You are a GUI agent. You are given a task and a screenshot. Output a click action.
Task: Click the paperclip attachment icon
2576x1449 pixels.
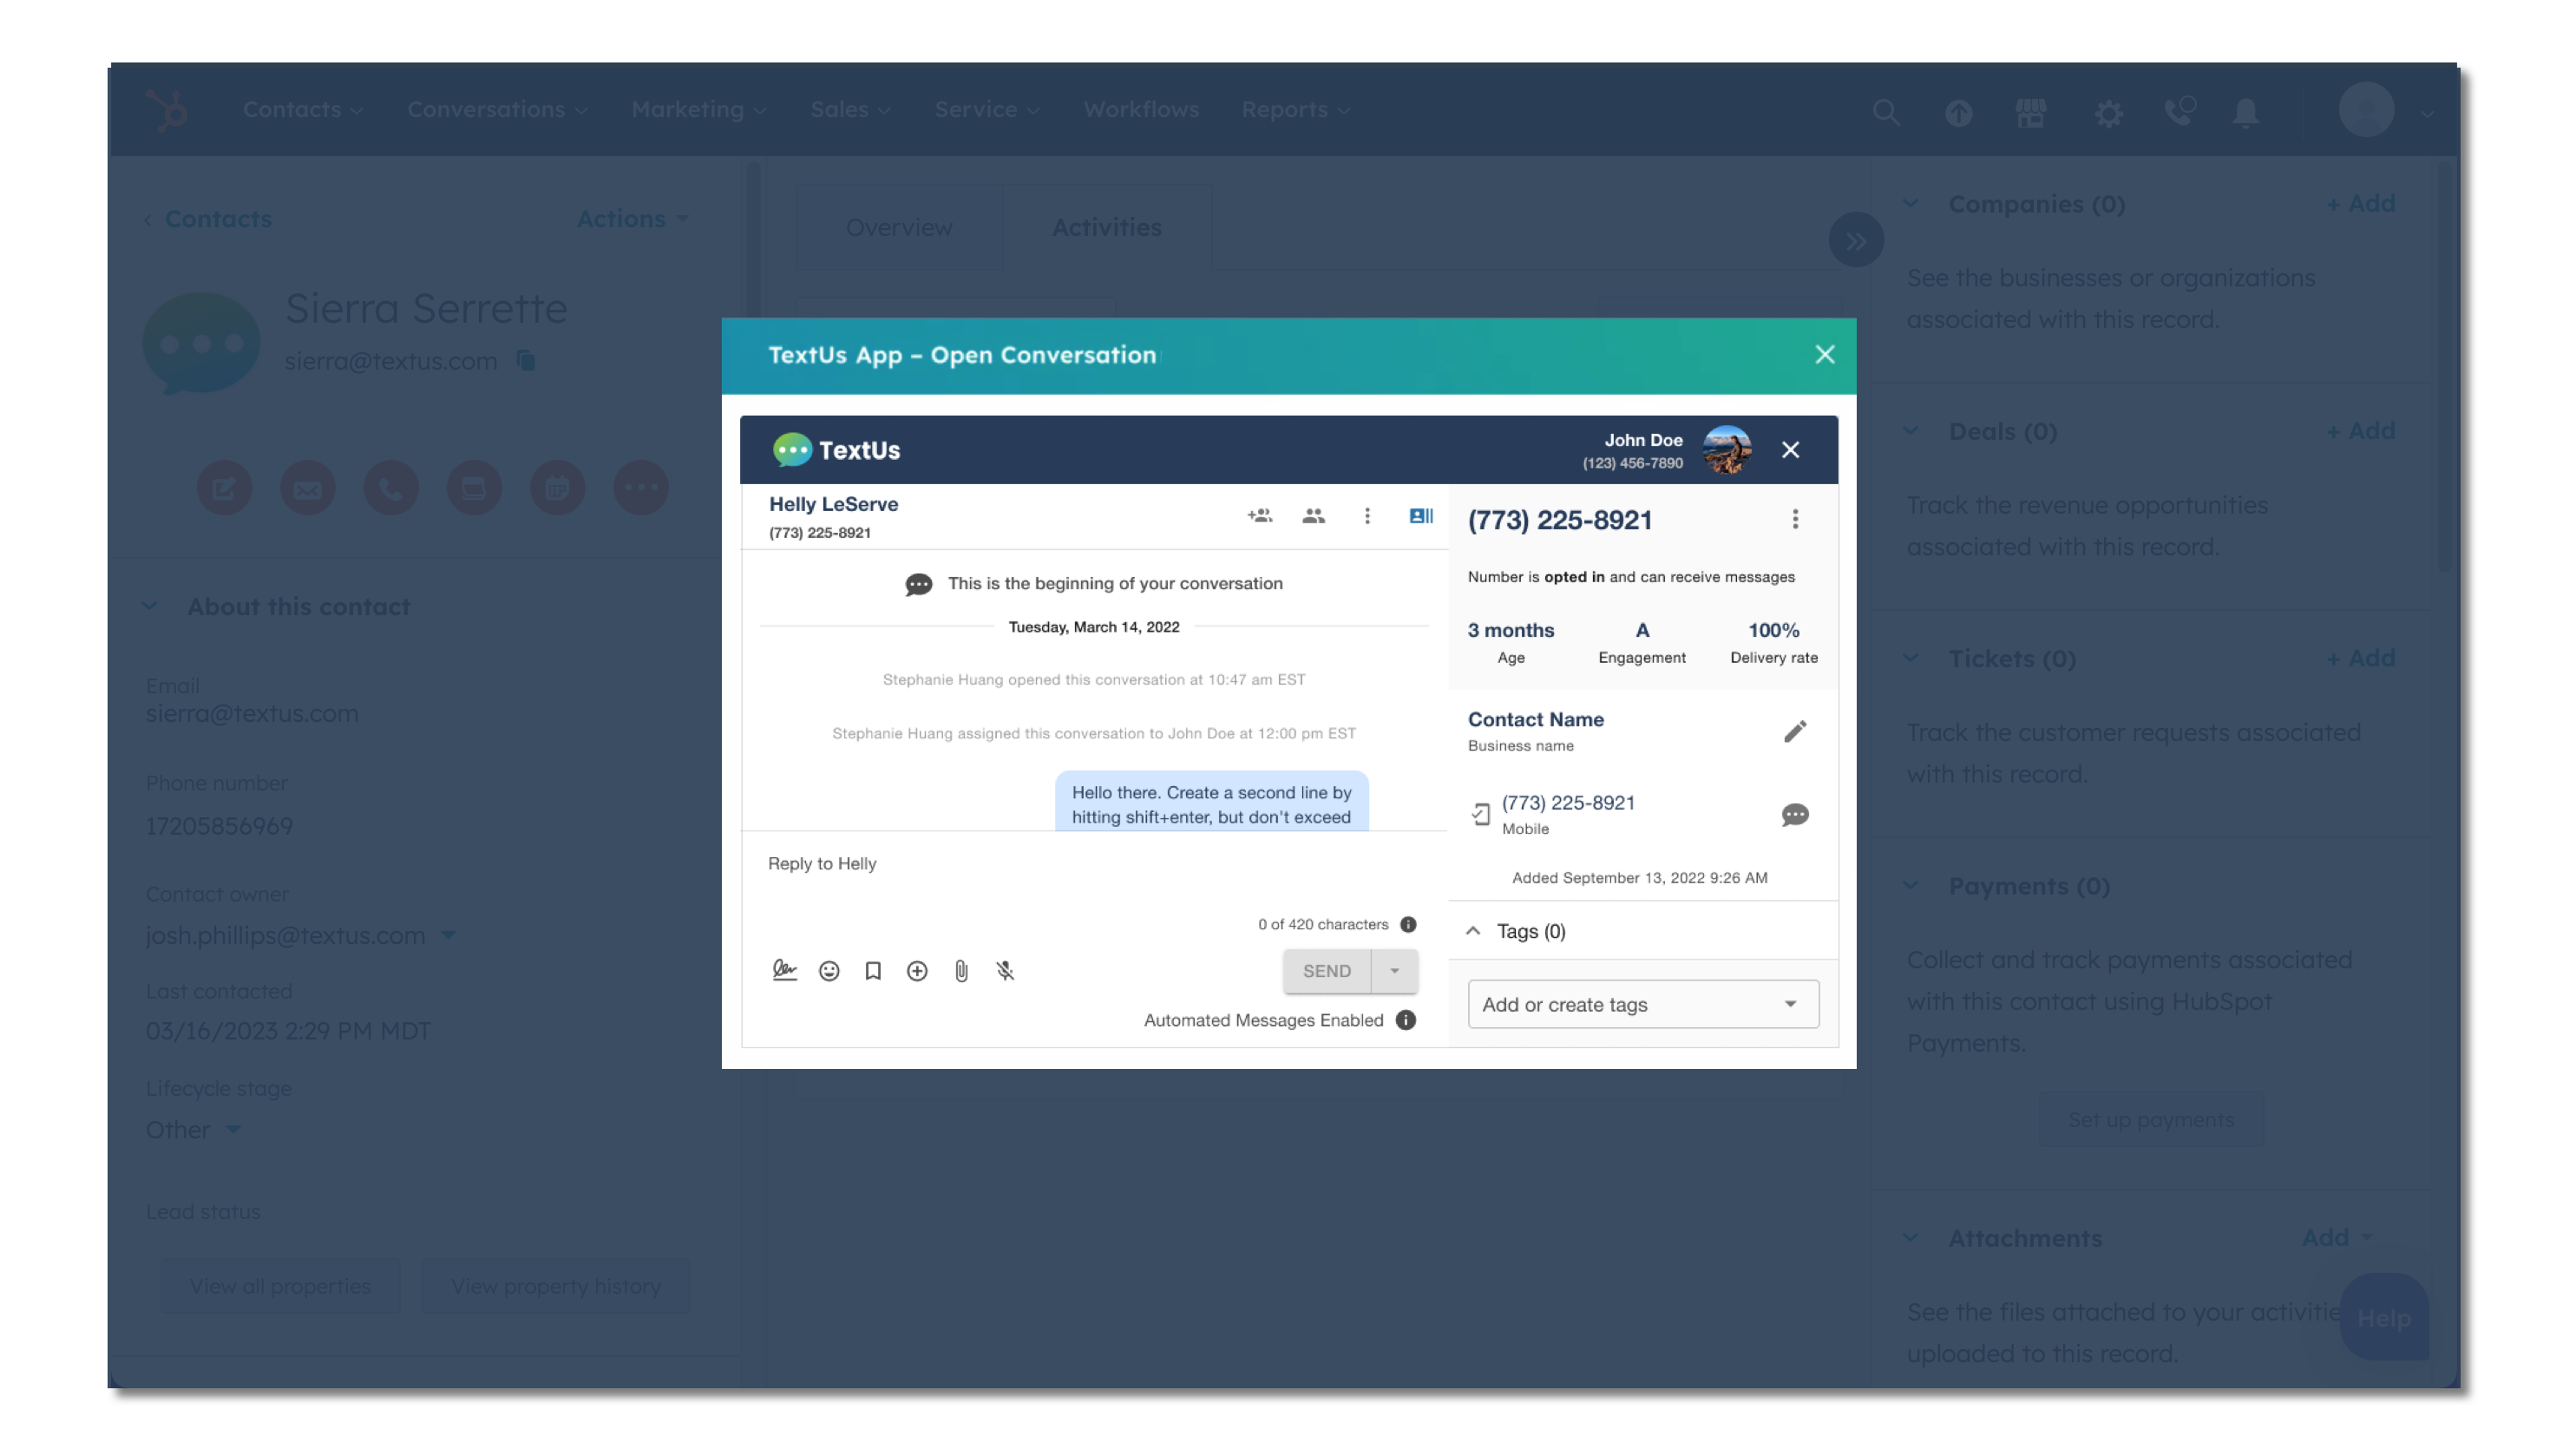click(x=961, y=971)
